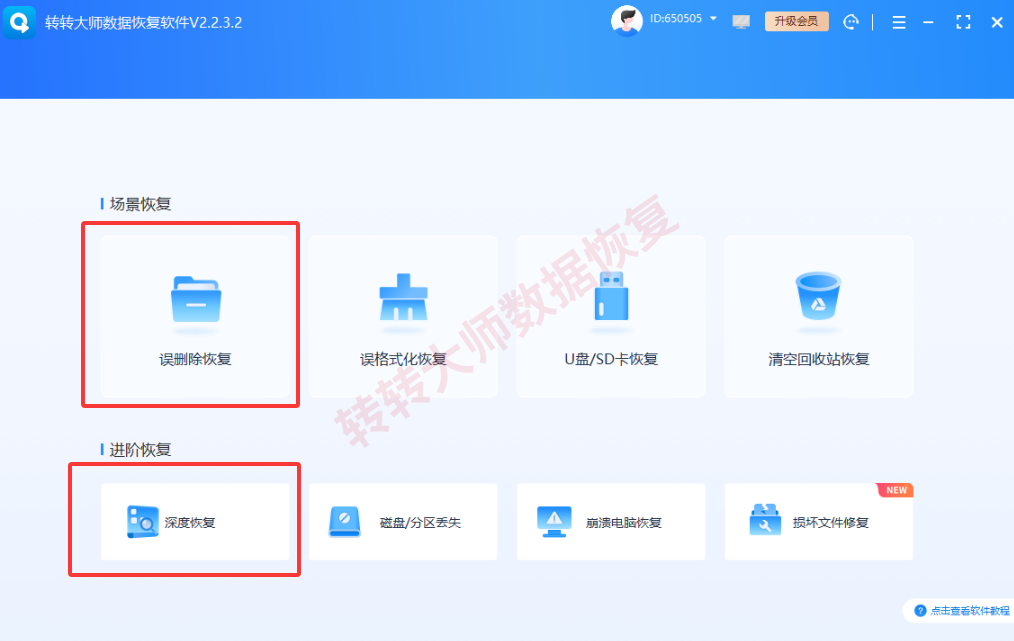
Task: Open 点击查看软件教程 tutorial link
Action: pos(969,611)
